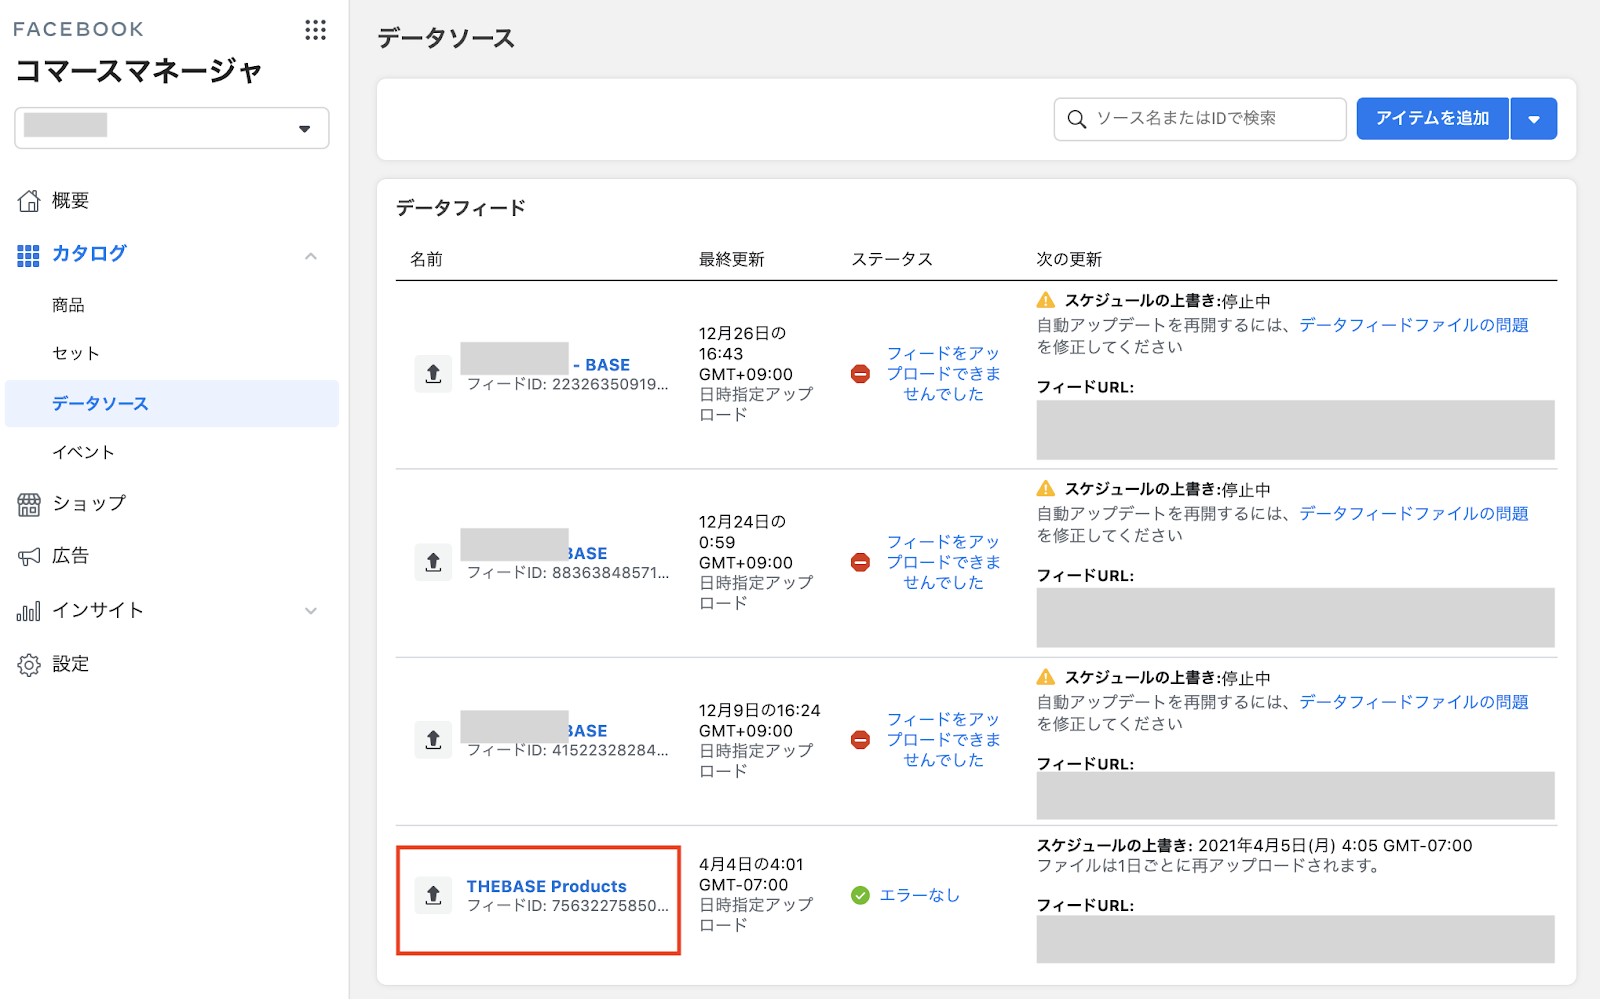Open イベント under catalog
Image resolution: width=1600 pixels, height=999 pixels.
[83, 452]
